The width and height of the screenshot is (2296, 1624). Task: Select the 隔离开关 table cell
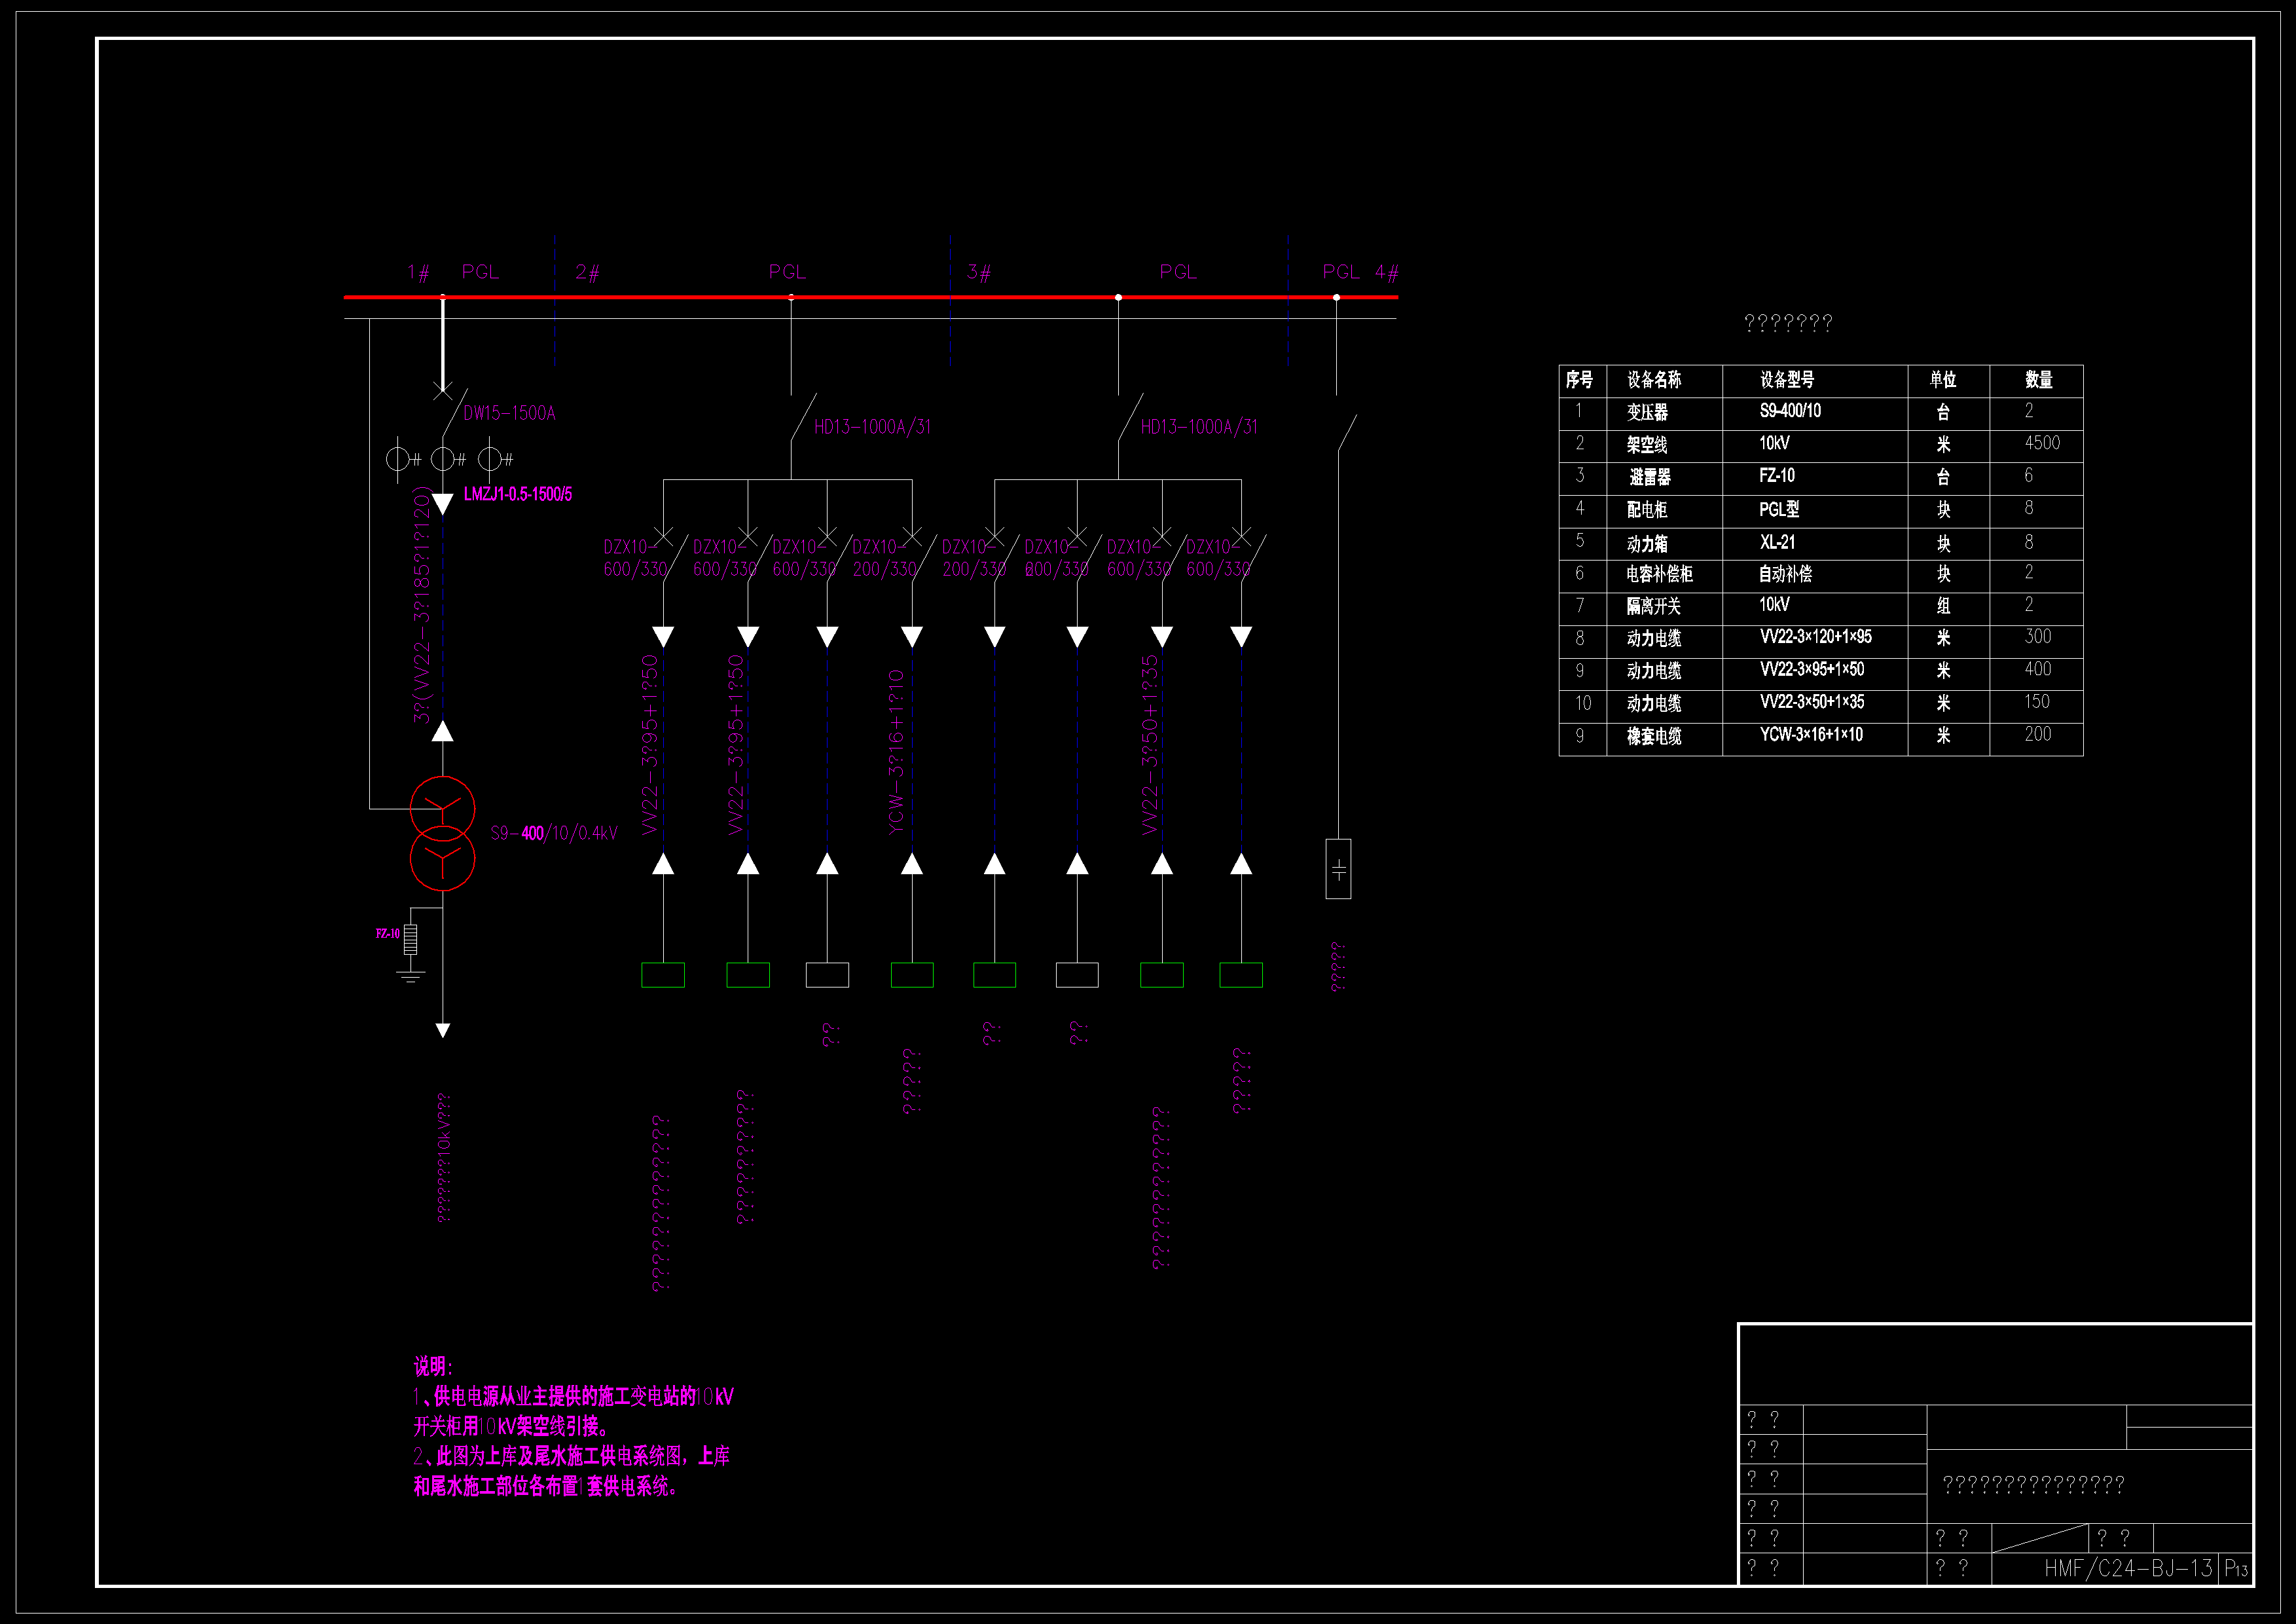point(1654,606)
